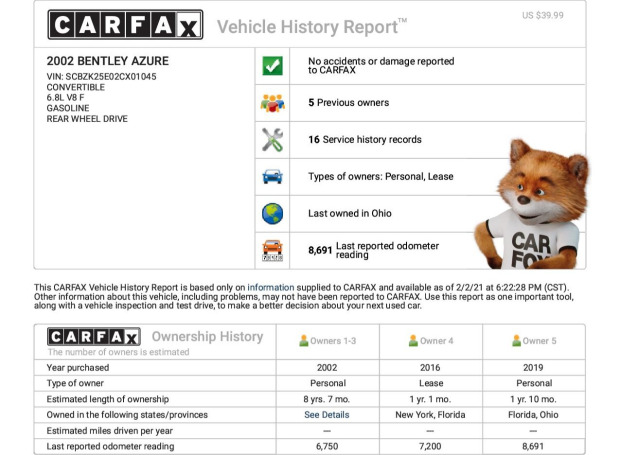Click the VIN SCBZK25E02CX01045 text

point(101,77)
